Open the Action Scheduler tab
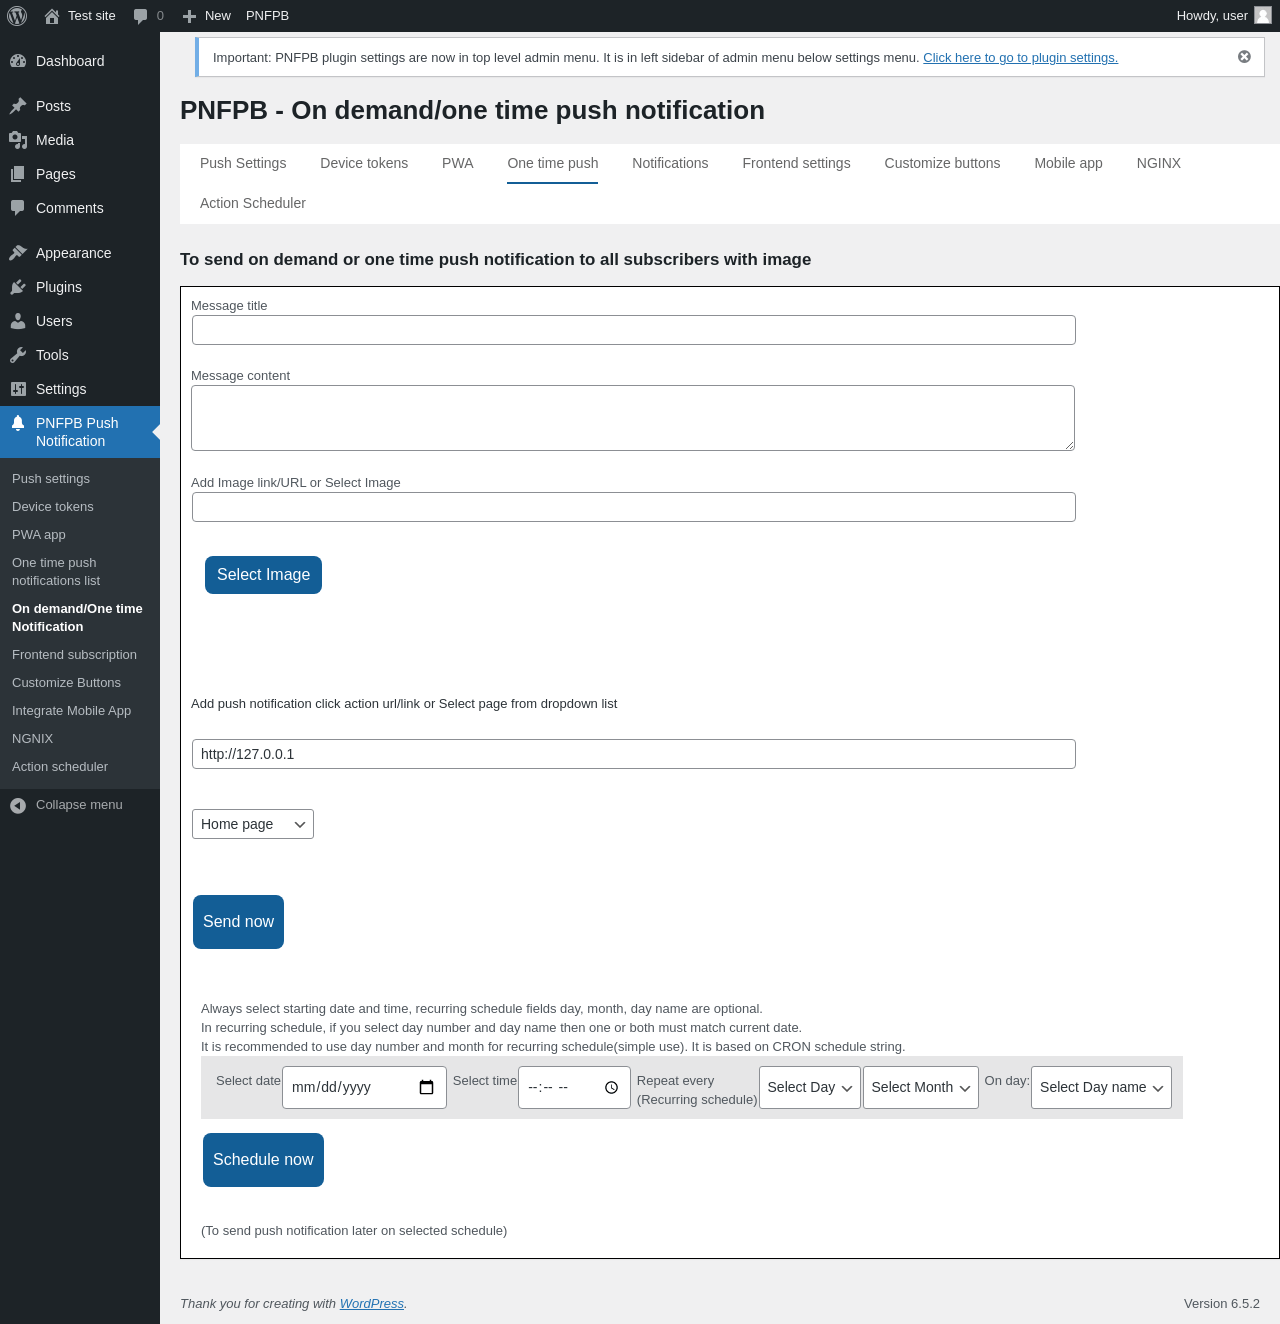 (253, 203)
